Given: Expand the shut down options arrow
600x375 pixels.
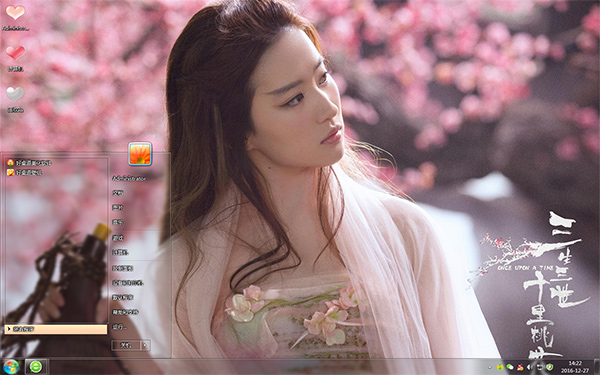Looking at the screenshot, I should tap(145, 346).
